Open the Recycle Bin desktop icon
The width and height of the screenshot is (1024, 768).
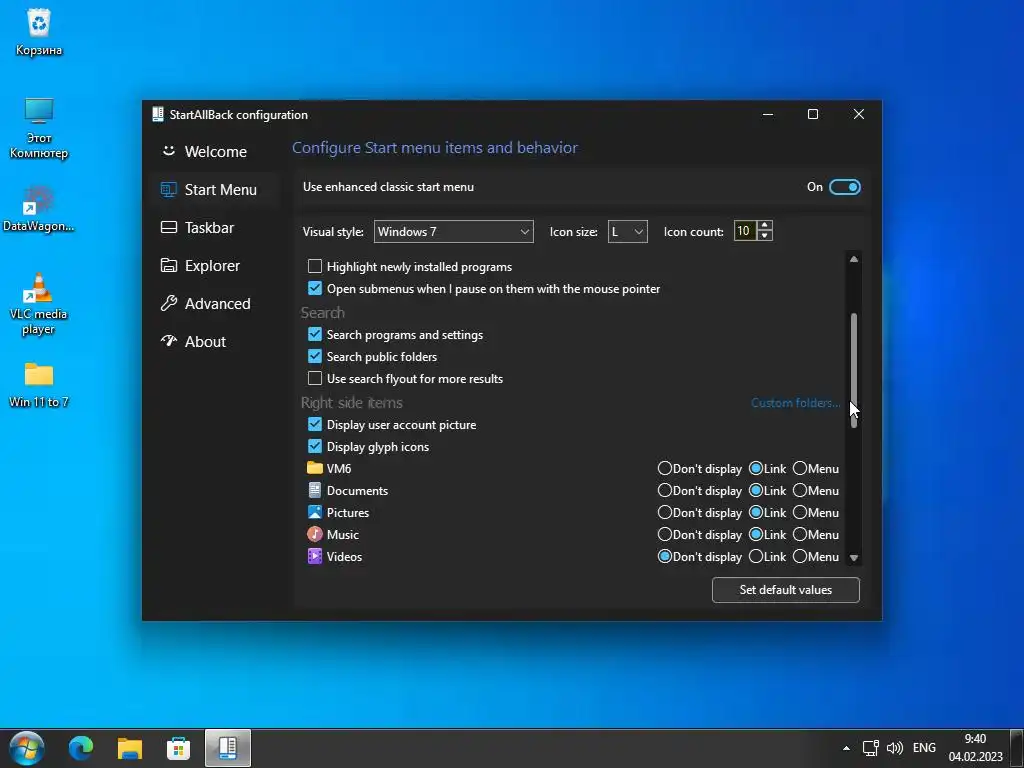tap(39, 31)
